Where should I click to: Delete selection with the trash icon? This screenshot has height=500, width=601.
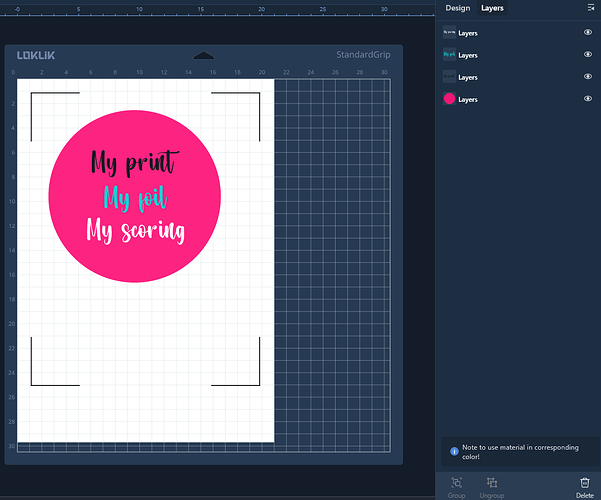[x=585, y=482]
